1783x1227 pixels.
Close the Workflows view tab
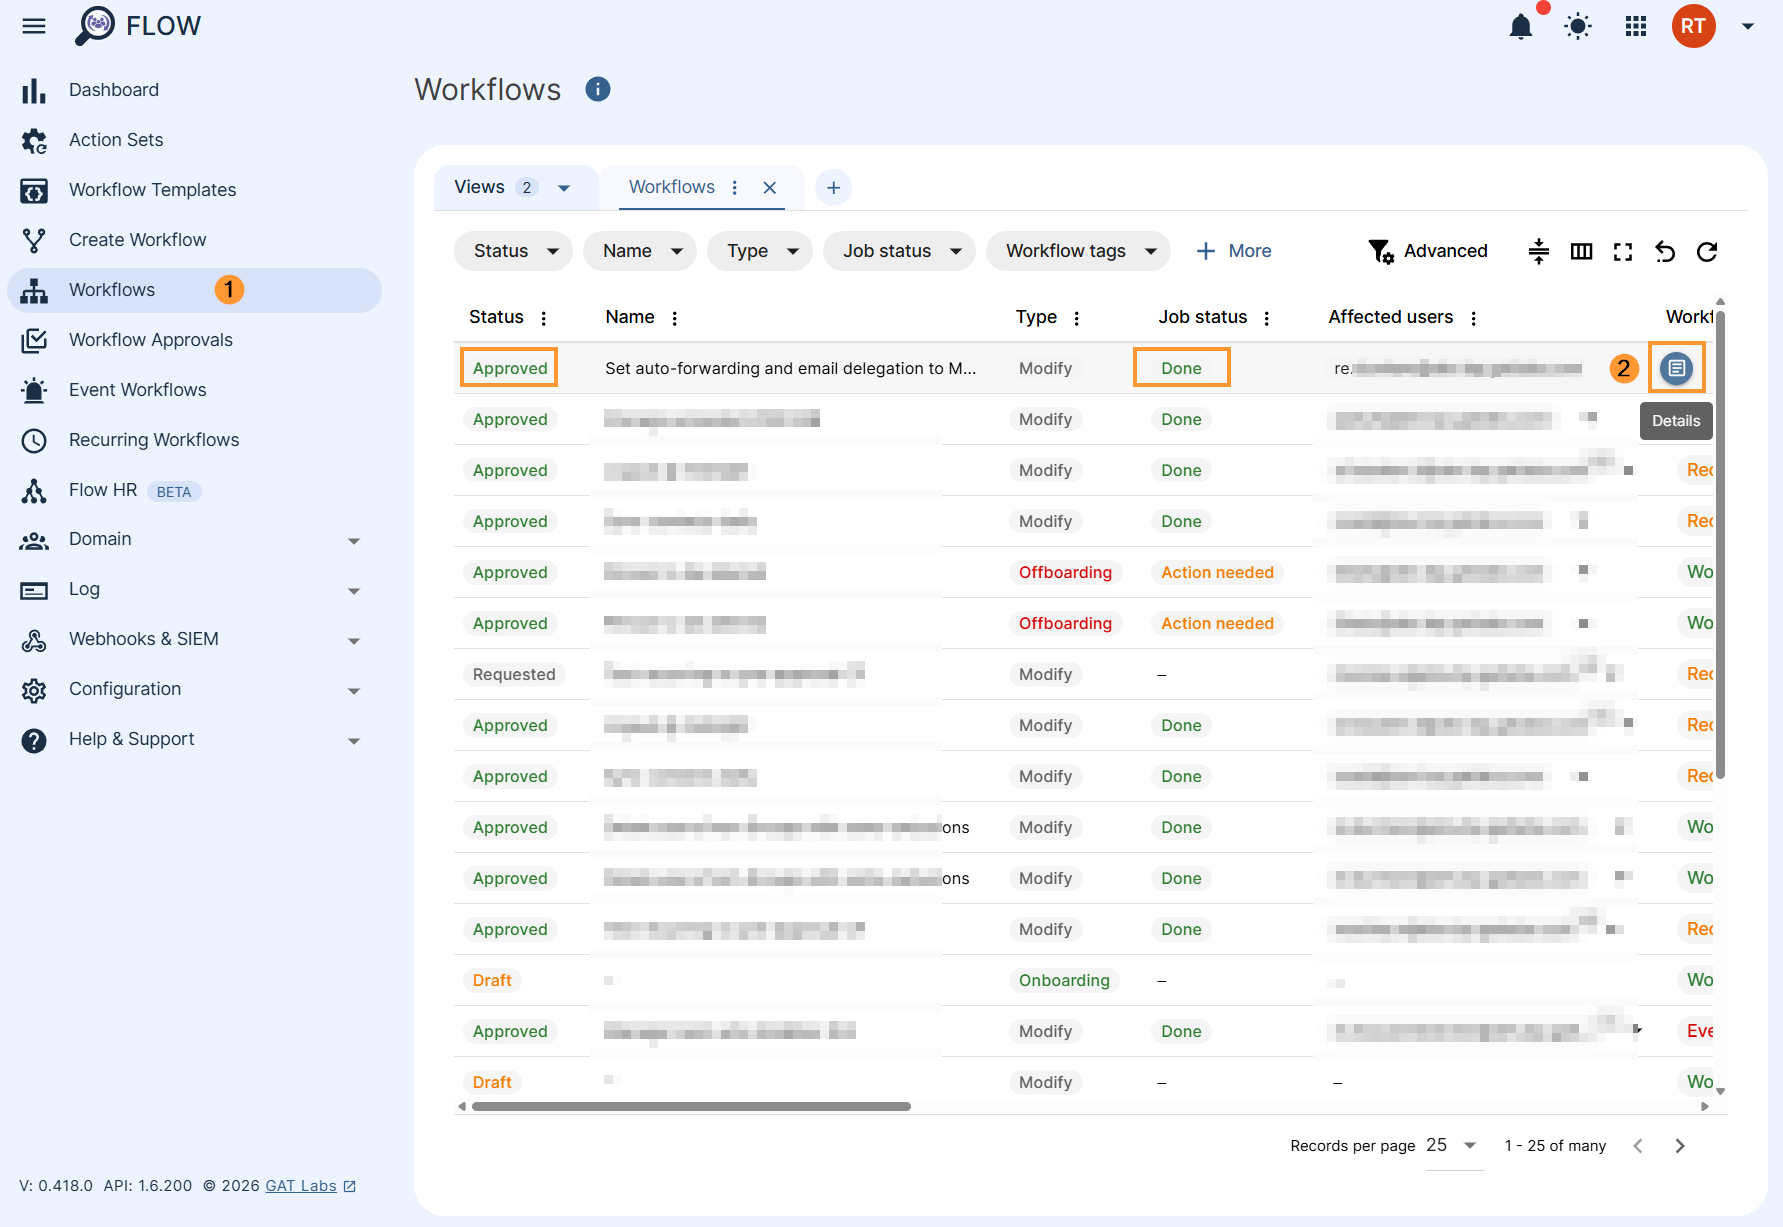[x=769, y=187]
